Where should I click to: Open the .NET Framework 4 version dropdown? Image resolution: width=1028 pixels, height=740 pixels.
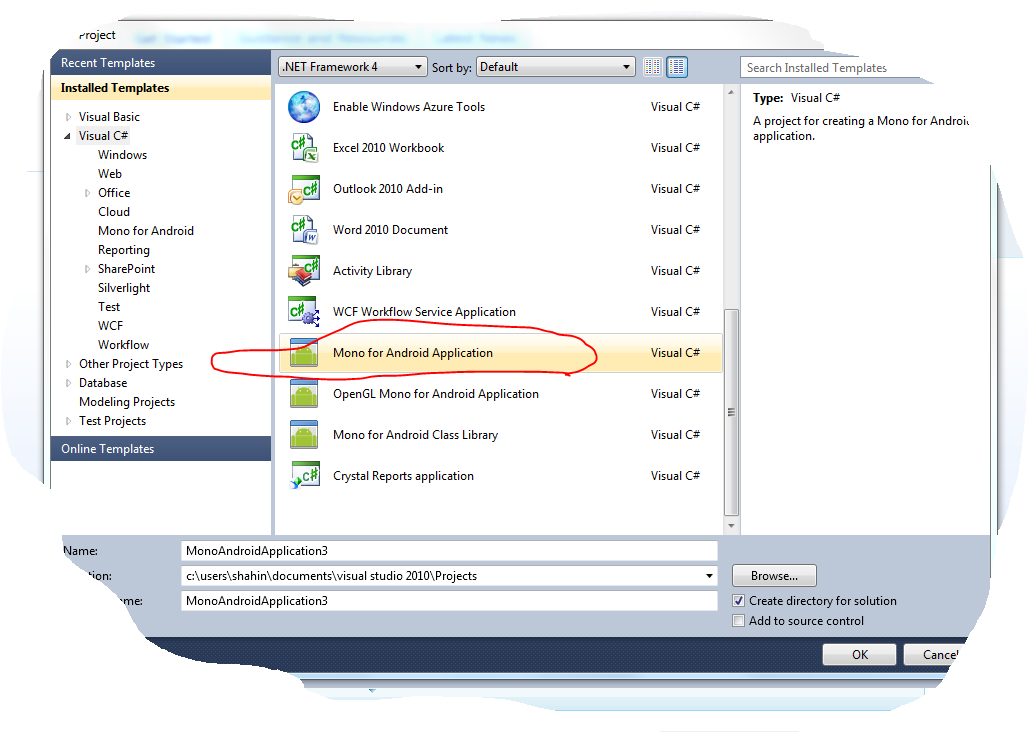click(353, 67)
